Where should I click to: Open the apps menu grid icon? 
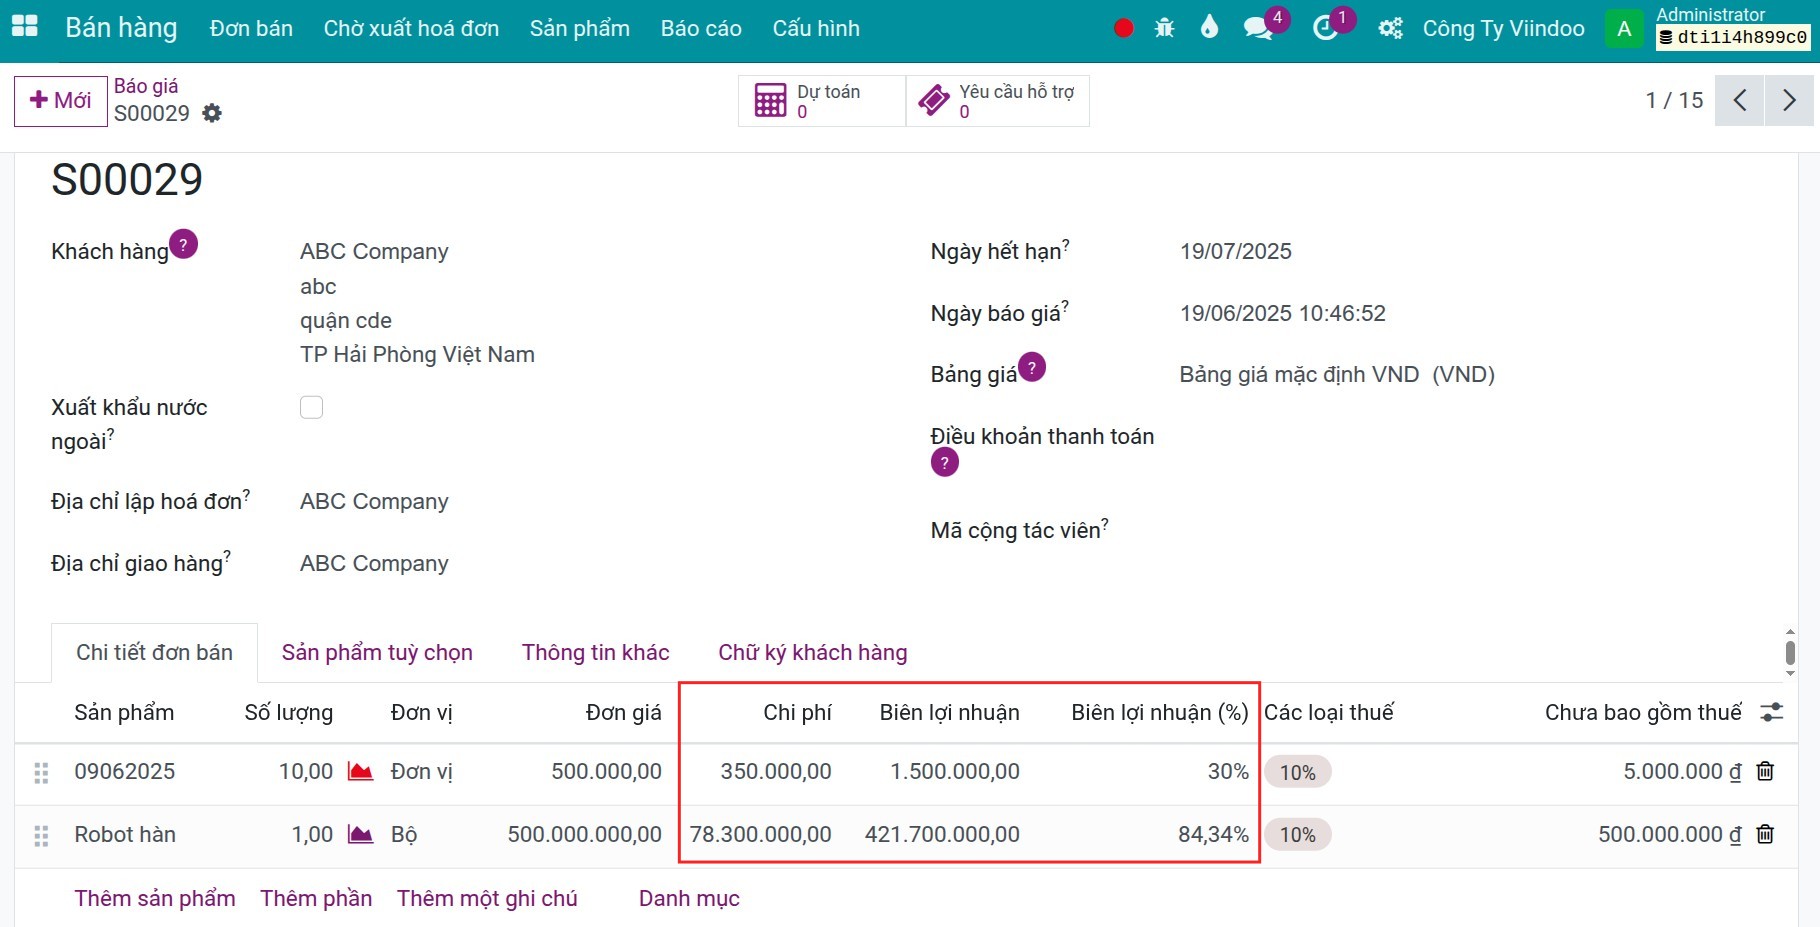coord(24,27)
